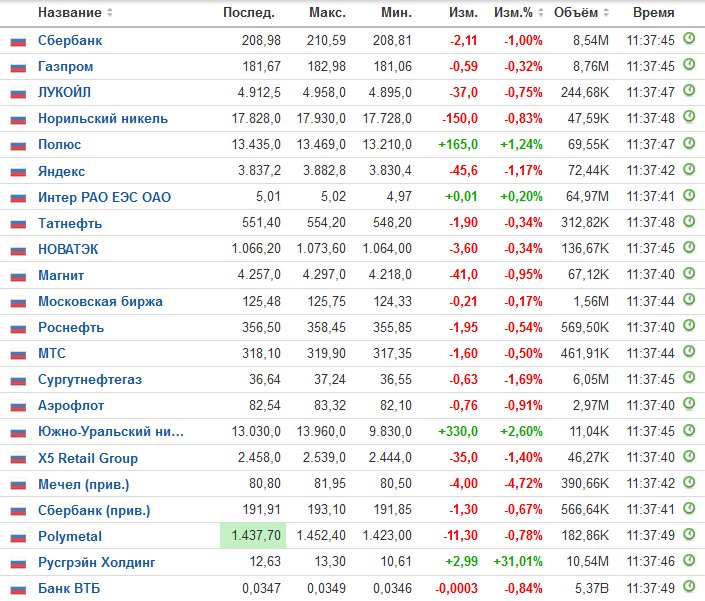Click the Russian flag next to Газпром
The width and height of the screenshot is (705, 601).
coord(18,68)
